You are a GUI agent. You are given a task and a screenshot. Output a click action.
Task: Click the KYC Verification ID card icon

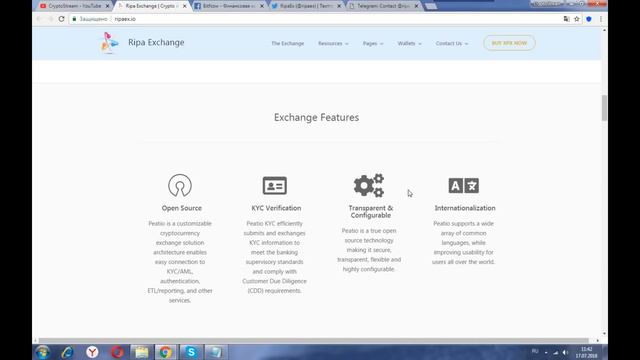click(275, 186)
